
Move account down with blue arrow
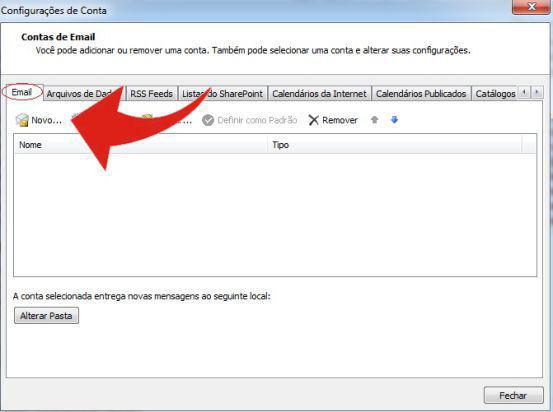(x=394, y=120)
